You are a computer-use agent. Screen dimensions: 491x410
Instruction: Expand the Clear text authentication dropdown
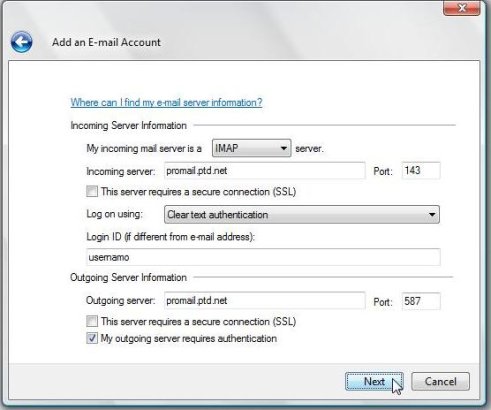302,214
